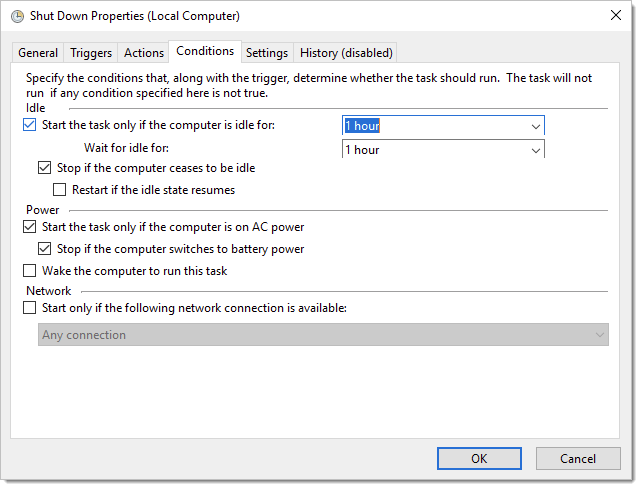Image resolution: width=640 pixels, height=488 pixels.
Task: Disable start only on AC power option
Action: pyautogui.click(x=29, y=228)
